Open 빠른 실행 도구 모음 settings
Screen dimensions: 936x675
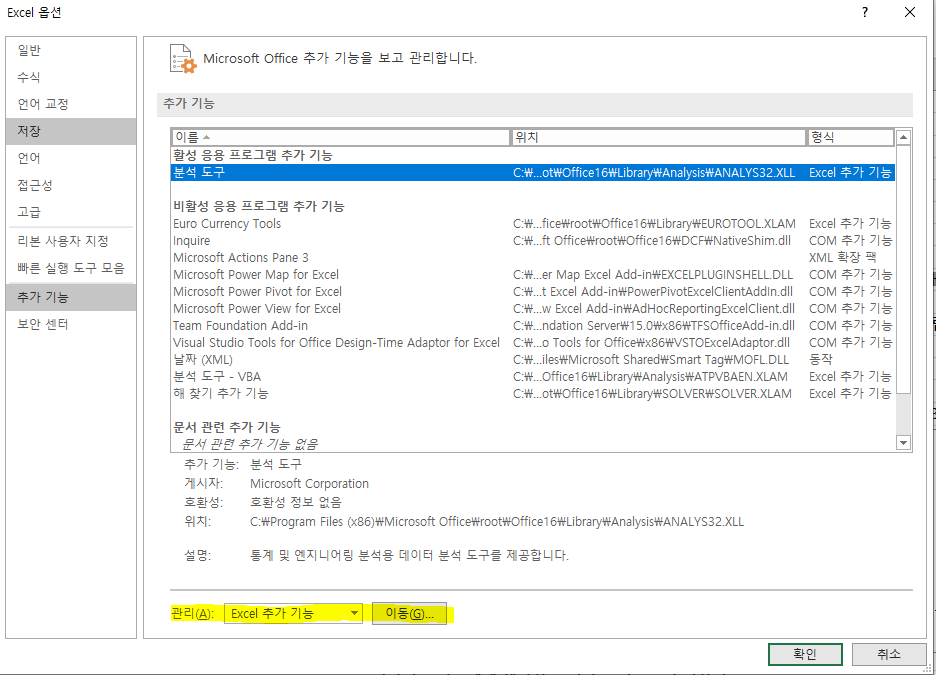click(70, 268)
